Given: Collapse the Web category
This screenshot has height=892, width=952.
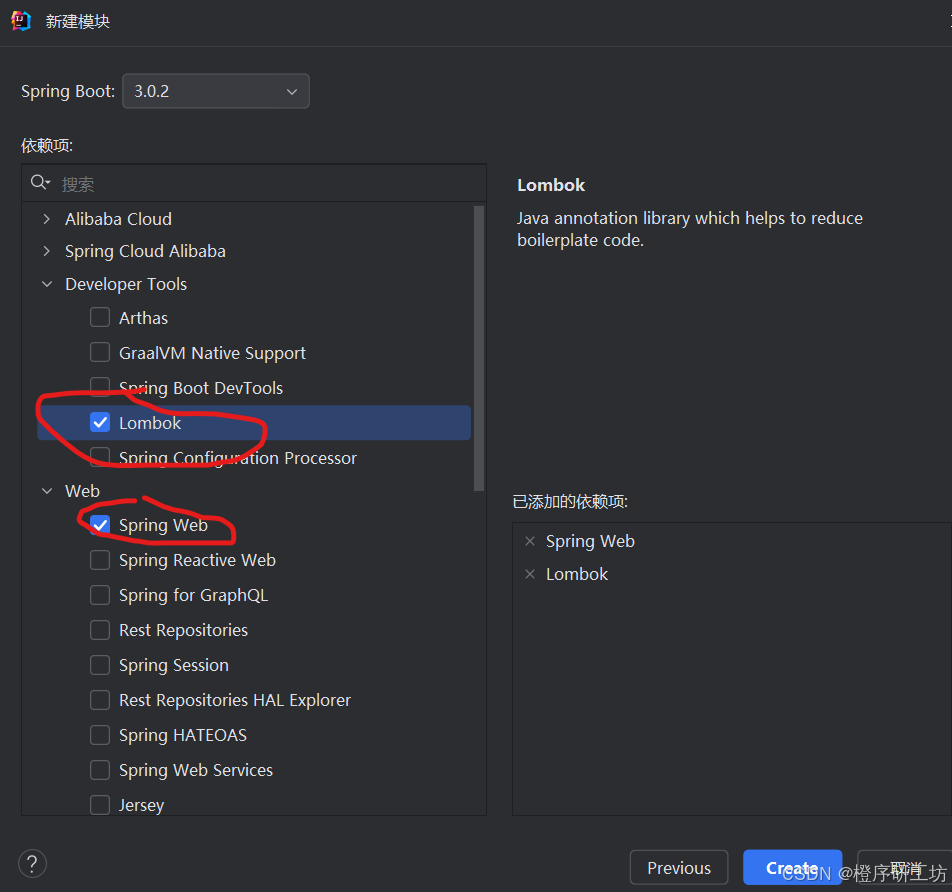Looking at the screenshot, I should point(47,491).
